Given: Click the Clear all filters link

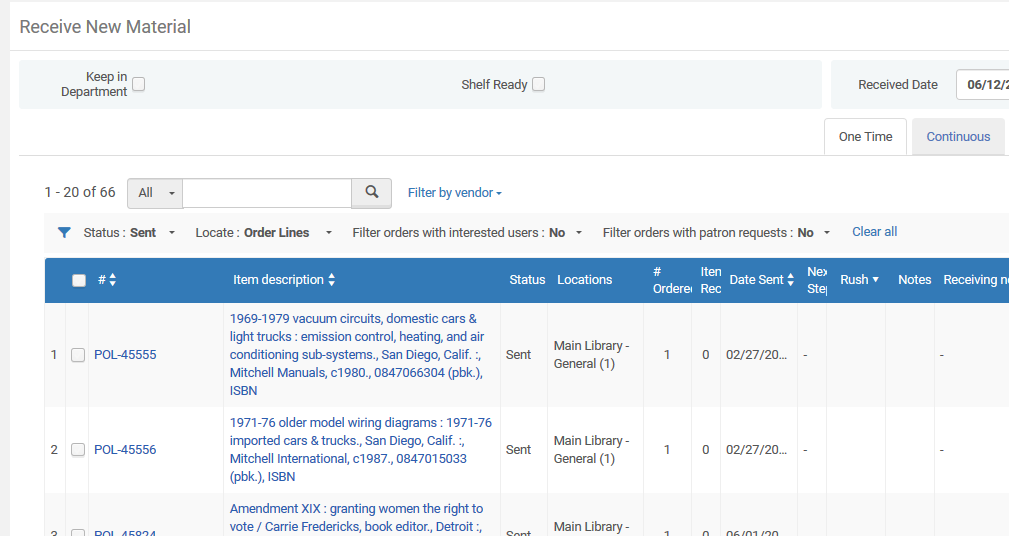Looking at the screenshot, I should point(874,232).
